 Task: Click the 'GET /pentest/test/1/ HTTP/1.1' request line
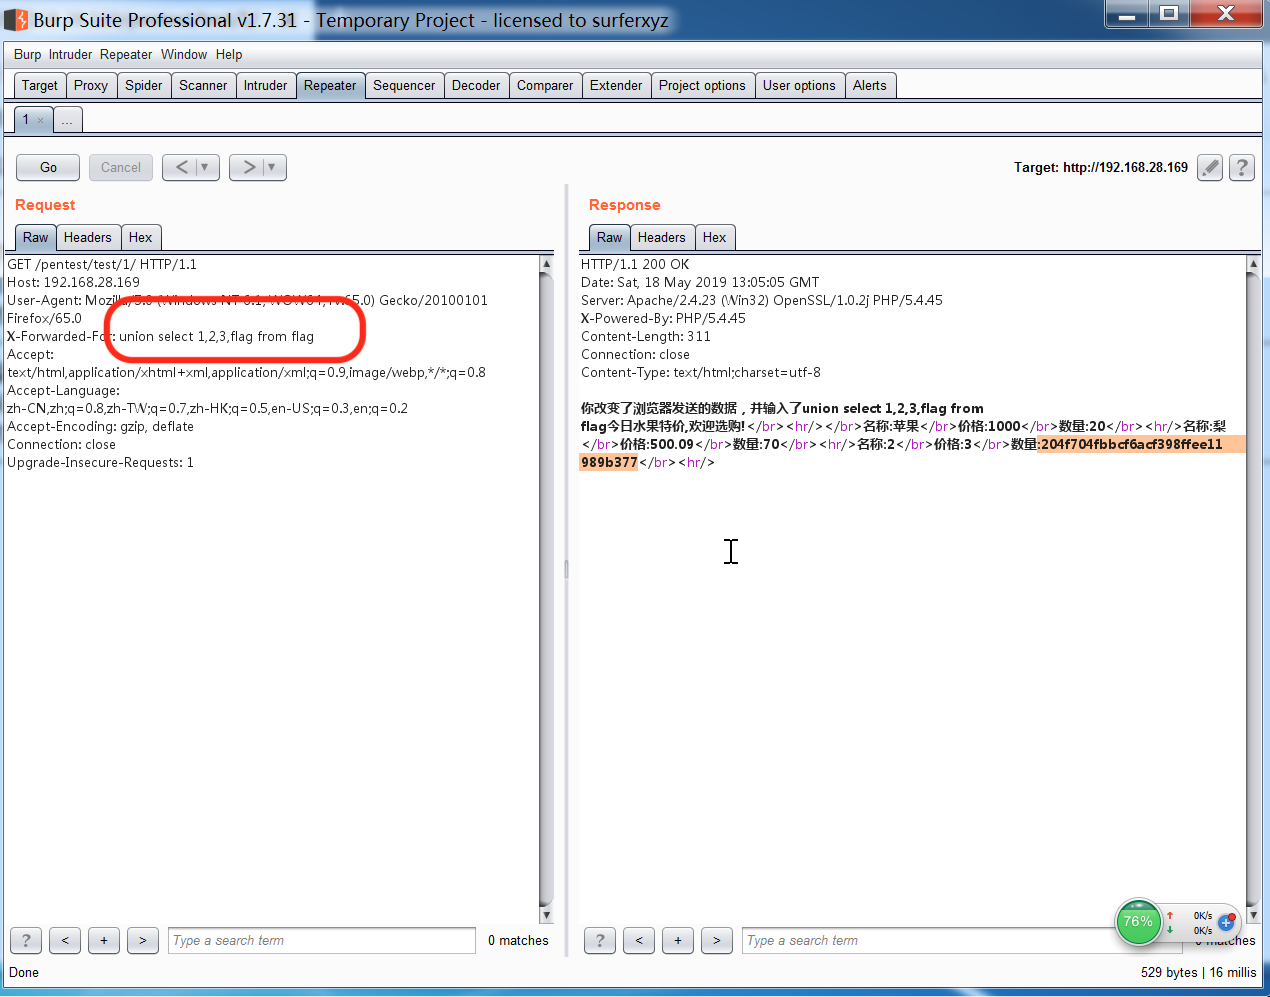(x=102, y=264)
